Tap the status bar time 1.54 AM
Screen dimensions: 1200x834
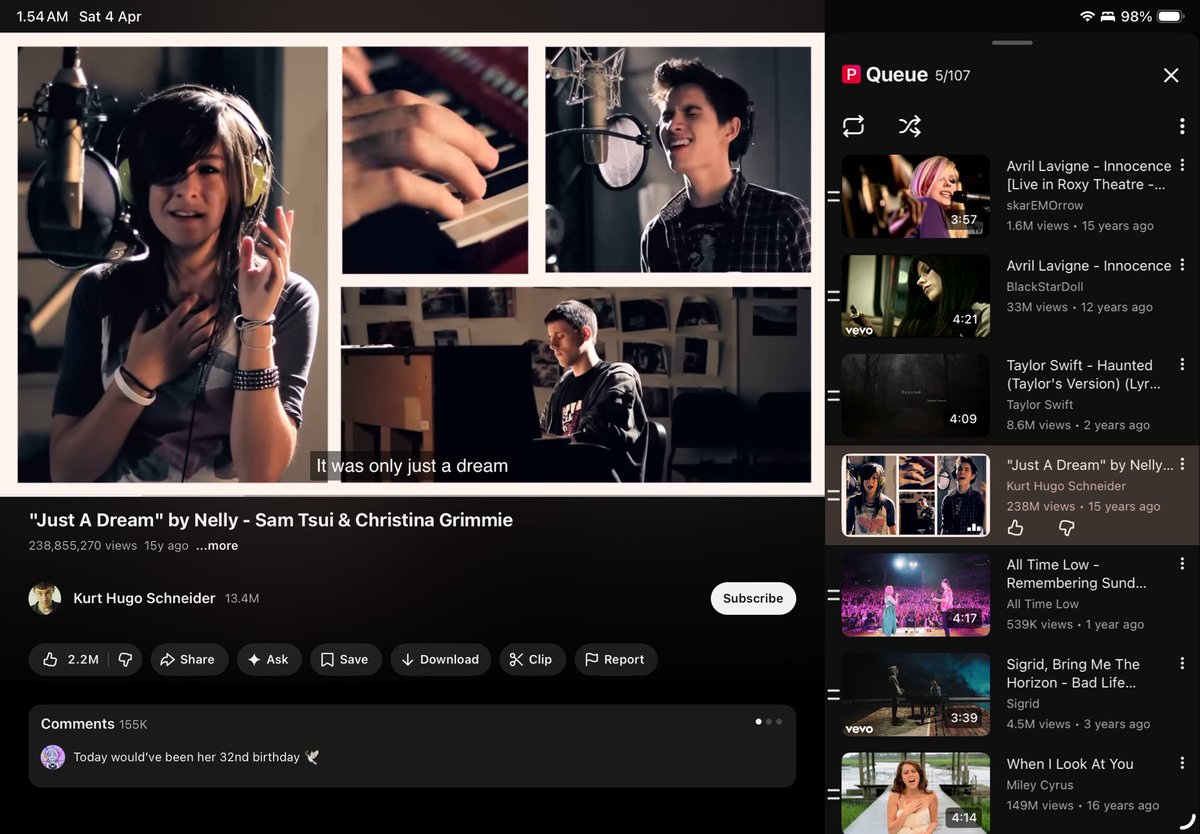click(43, 17)
